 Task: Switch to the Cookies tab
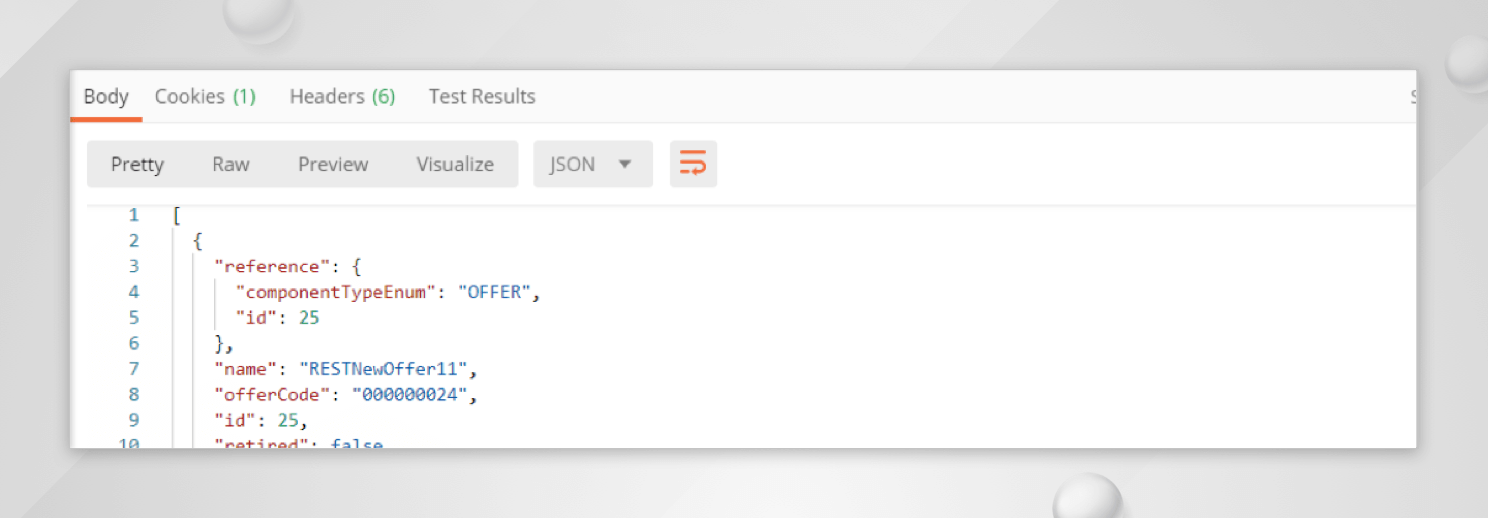click(x=205, y=97)
